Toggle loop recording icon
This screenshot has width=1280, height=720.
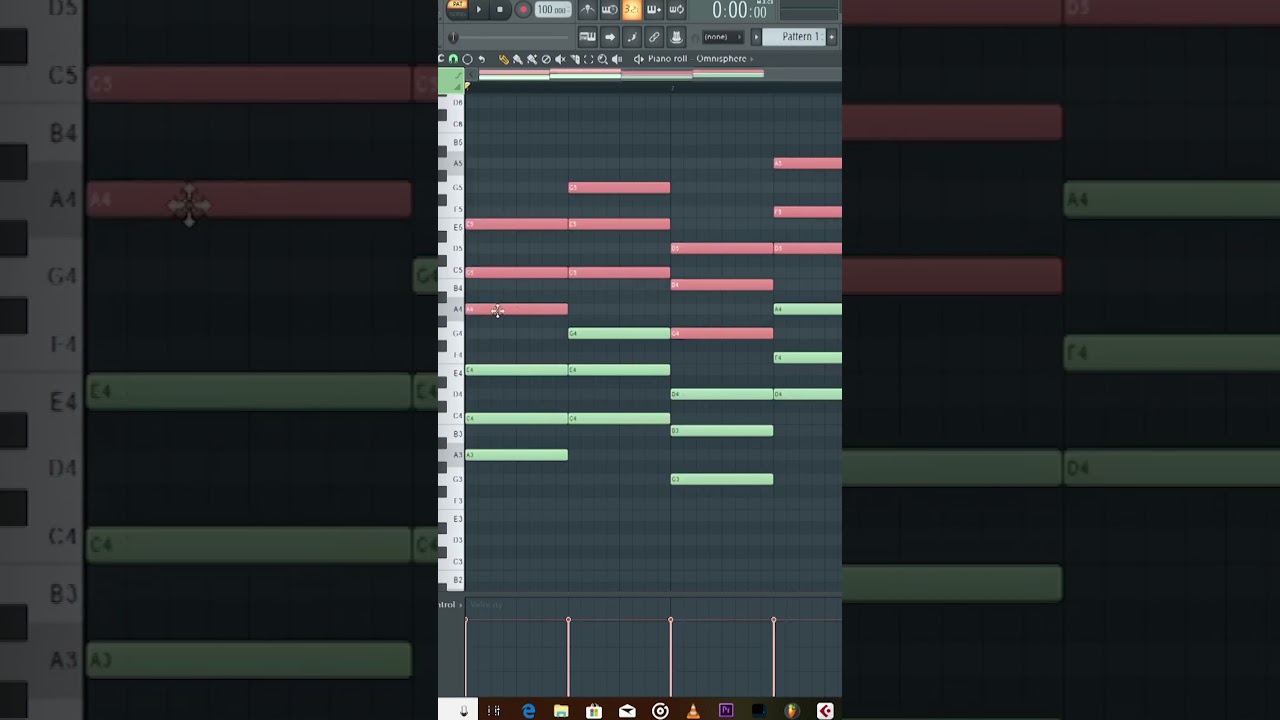click(677, 10)
